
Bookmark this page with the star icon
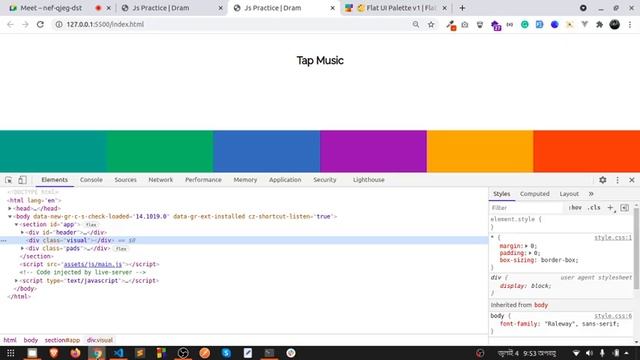pyautogui.click(x=431, y=24)
